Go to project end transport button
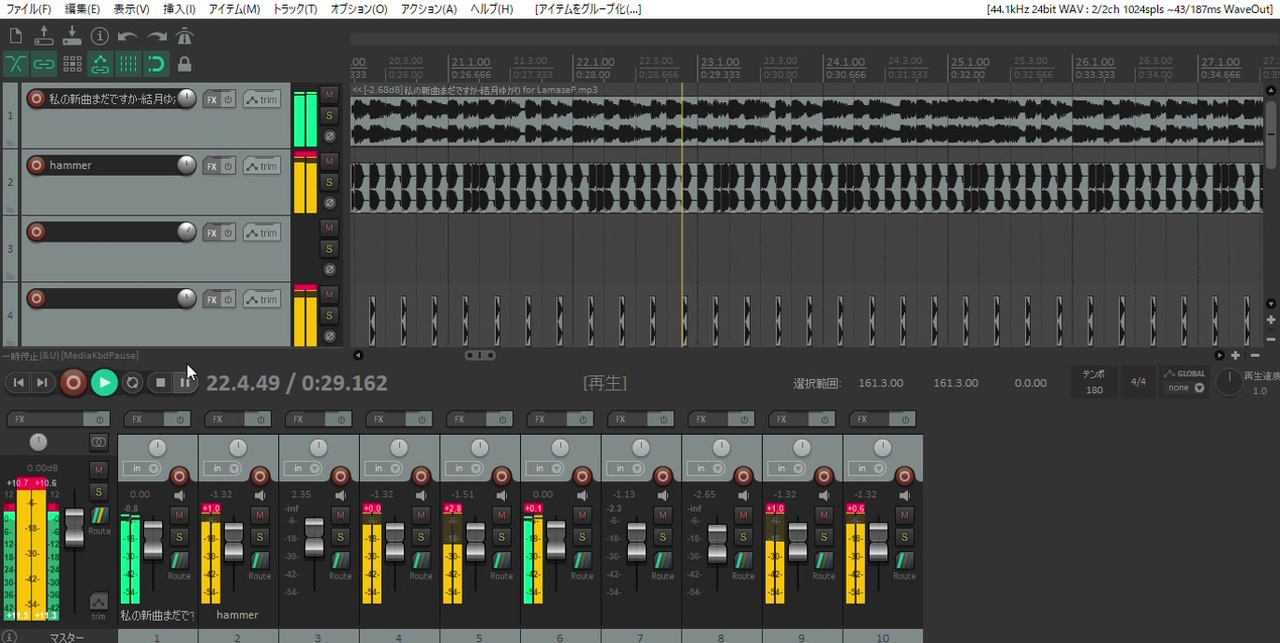Viewport: 1280px width, 643px height. click(x=42, y=382)
